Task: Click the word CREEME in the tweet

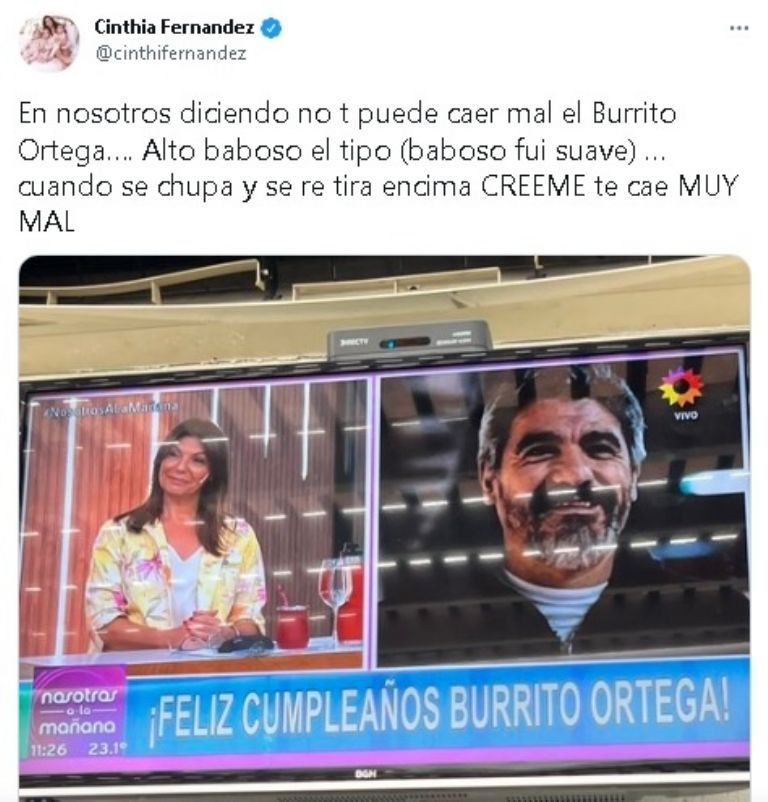Action: click(x=532, y=186)
